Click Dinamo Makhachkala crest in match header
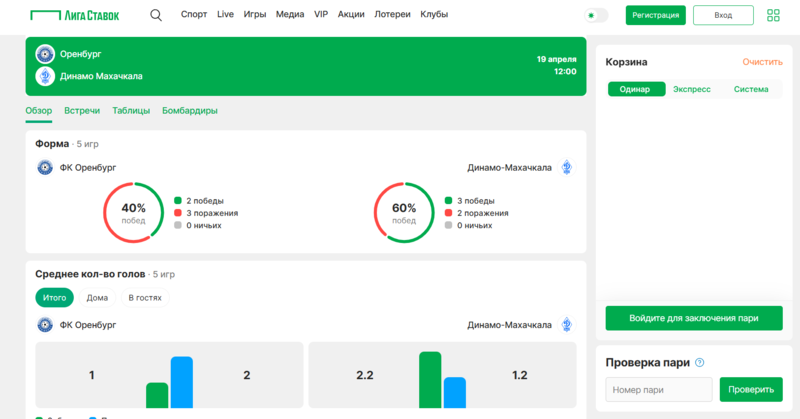The width and height of the screenshot is (800, 419). (45, 76)
